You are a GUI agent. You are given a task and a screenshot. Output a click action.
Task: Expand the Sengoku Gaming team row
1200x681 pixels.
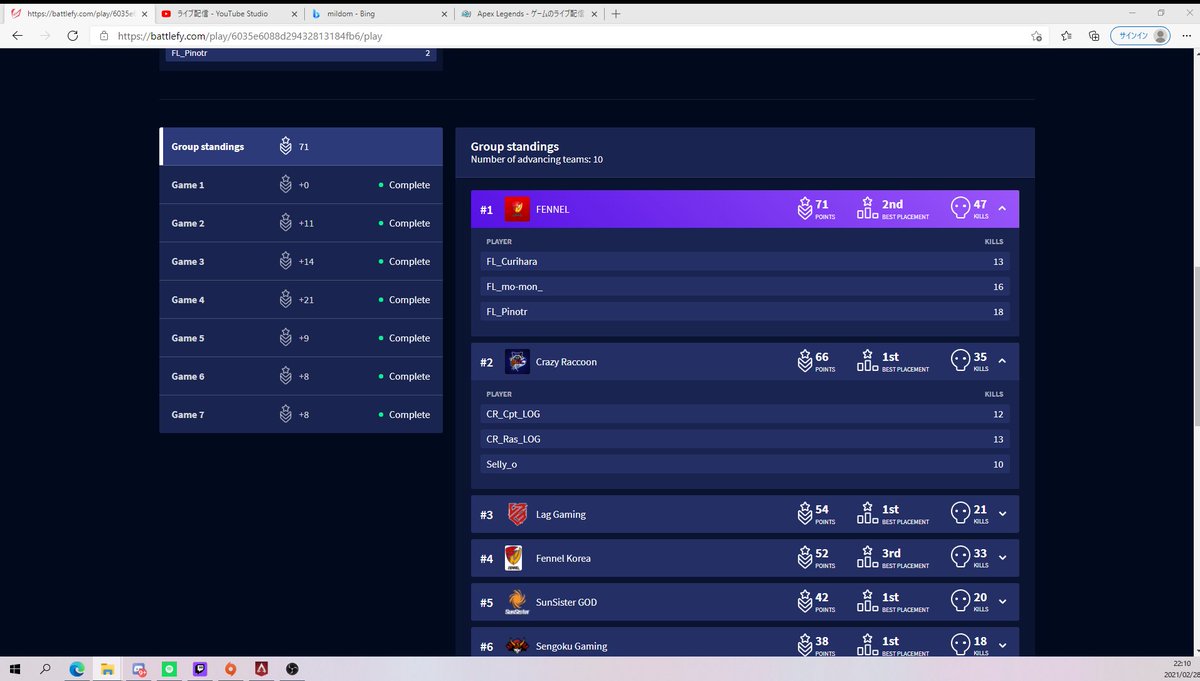pyautogui.click(x=1002, y=646)
